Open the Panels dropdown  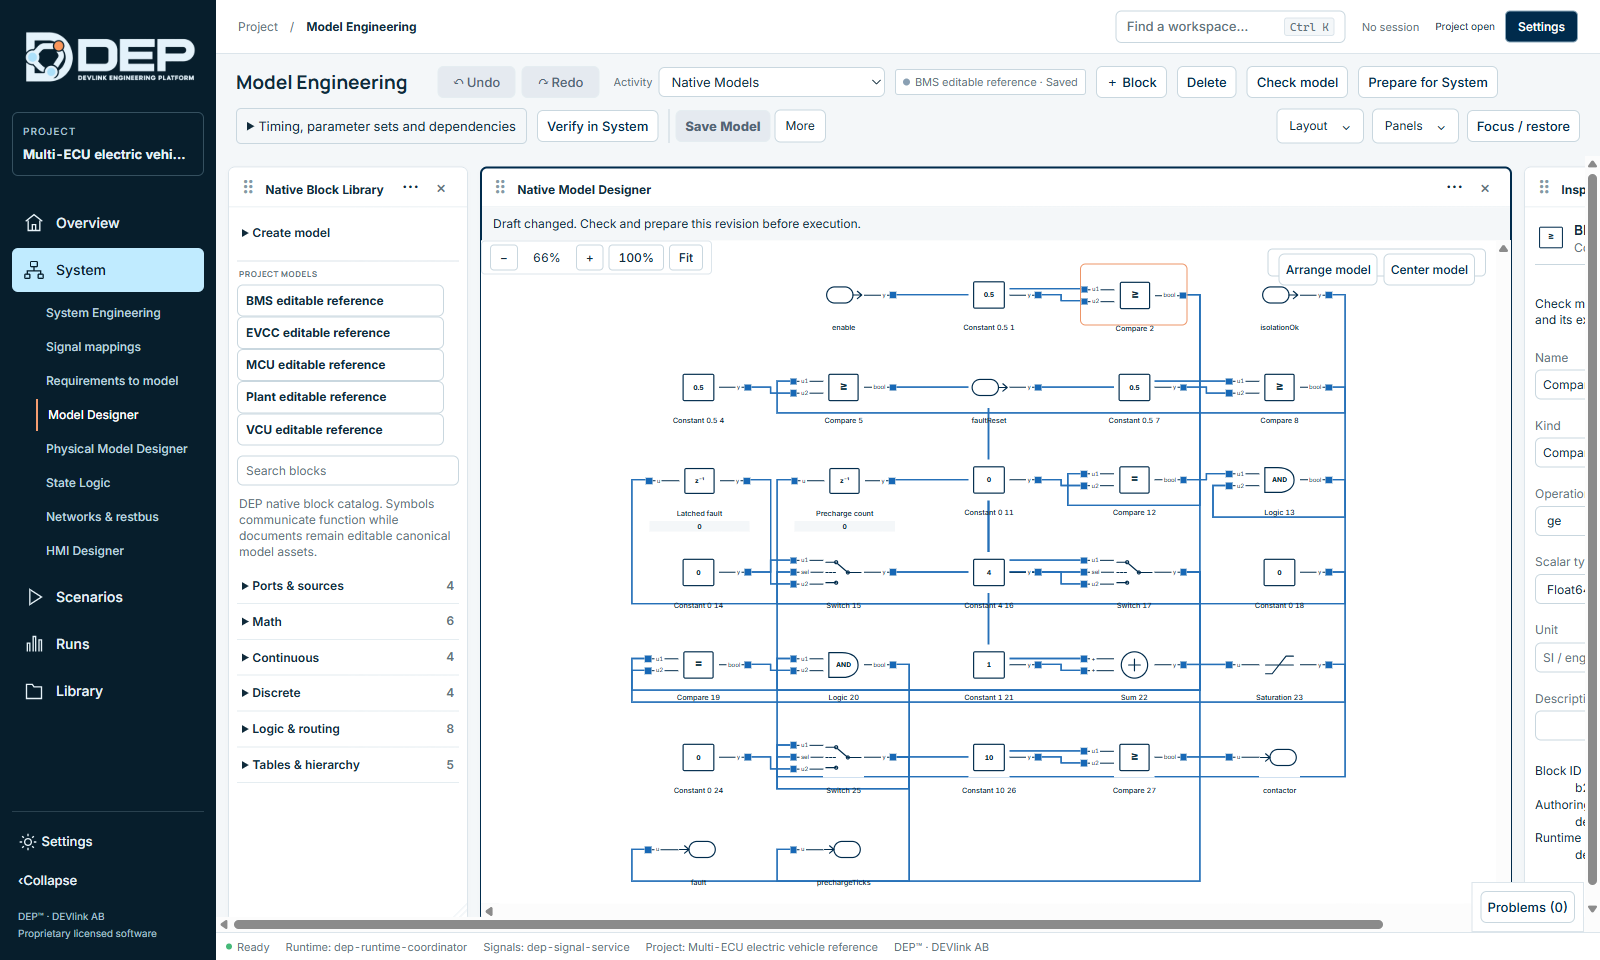[1415, 126]
